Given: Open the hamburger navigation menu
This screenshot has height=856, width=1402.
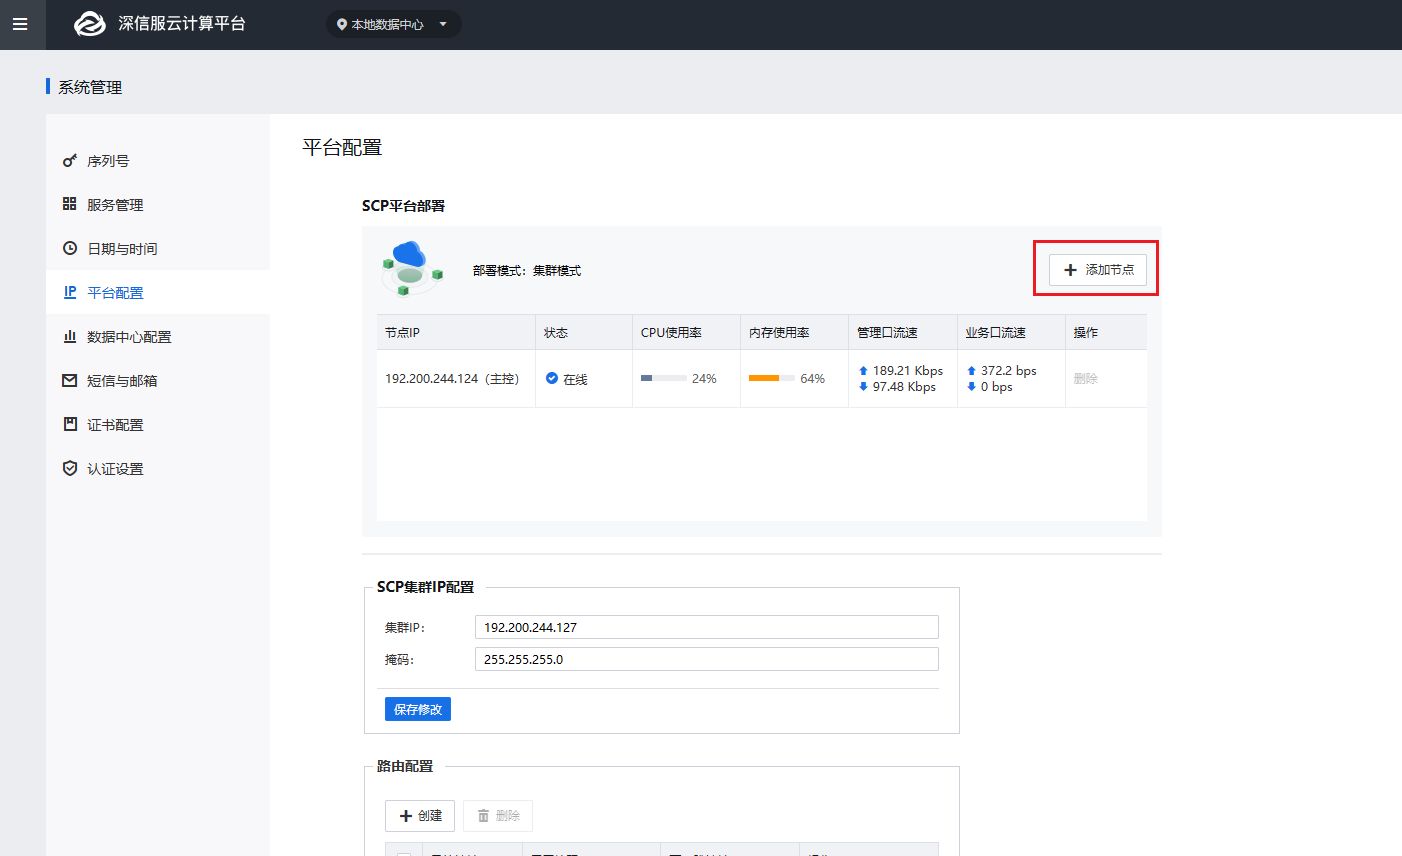Looking at the screenshot, I should tap(20, 24).
